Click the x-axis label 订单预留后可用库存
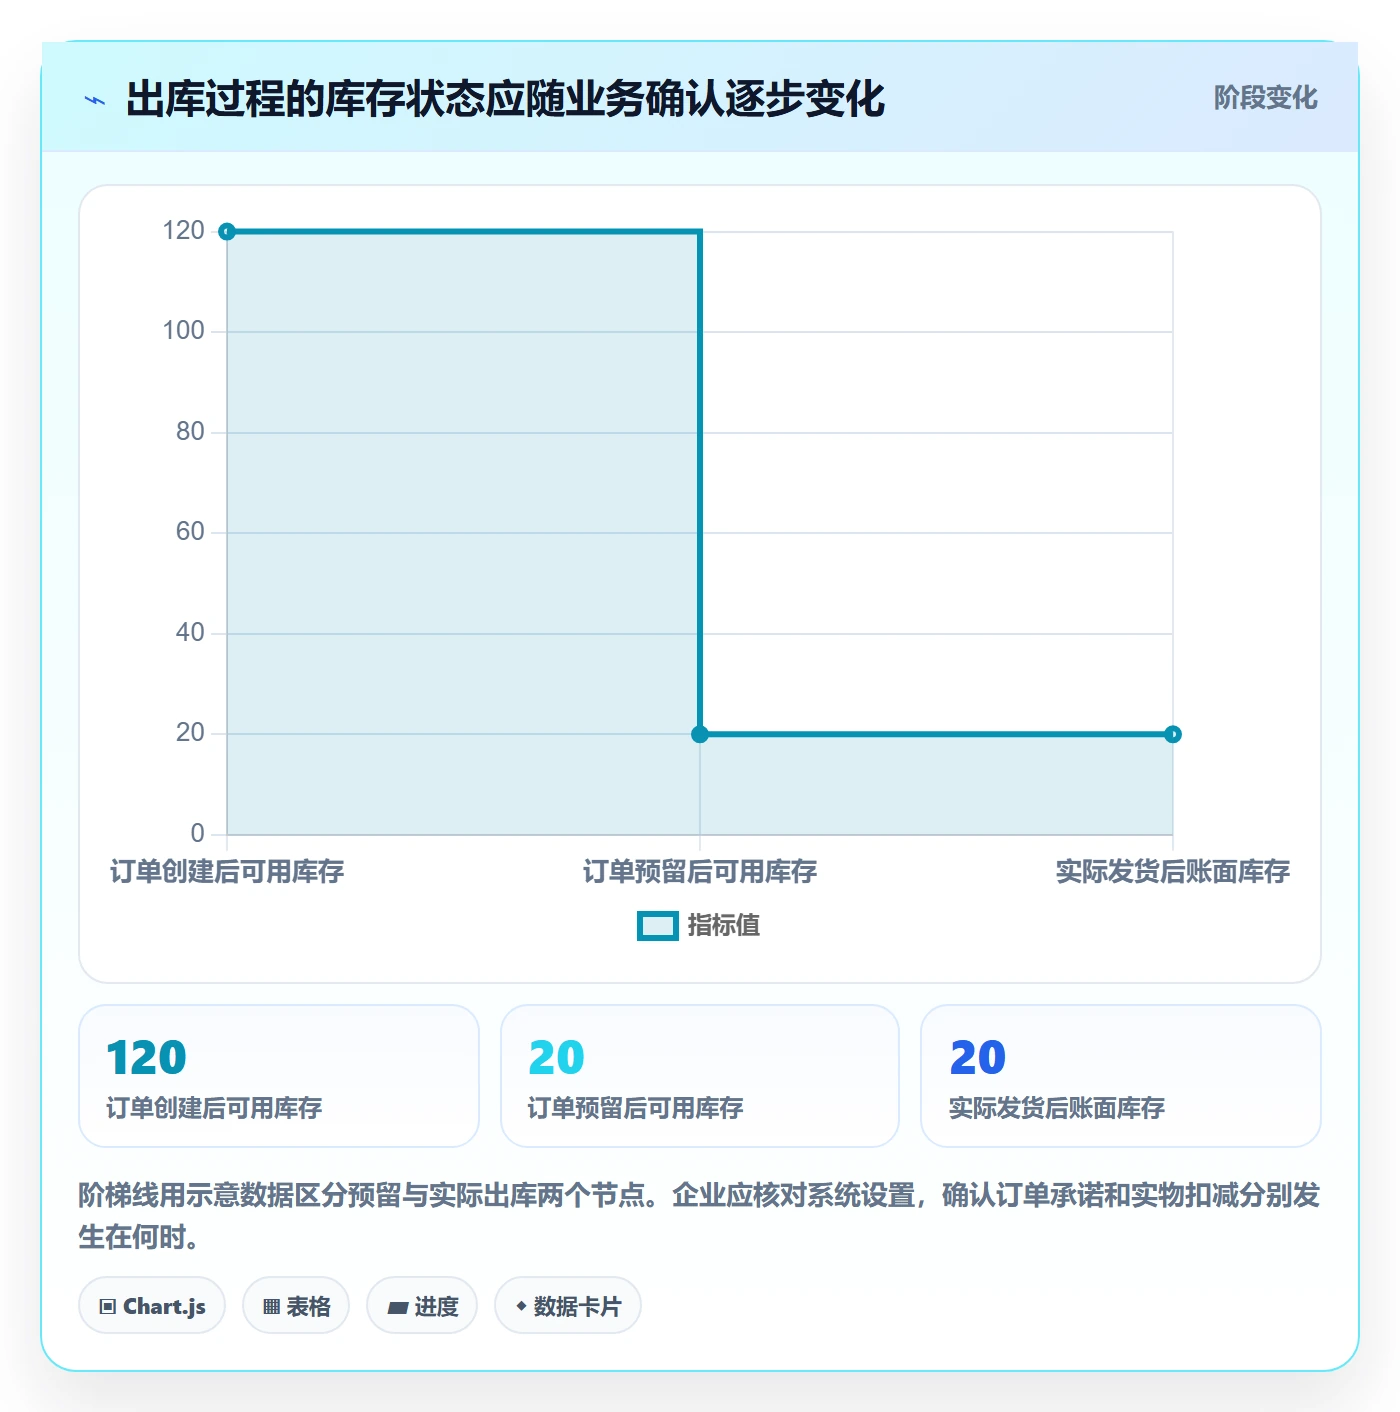This screenshot has width=1400, height=1412. click(700, 872)
